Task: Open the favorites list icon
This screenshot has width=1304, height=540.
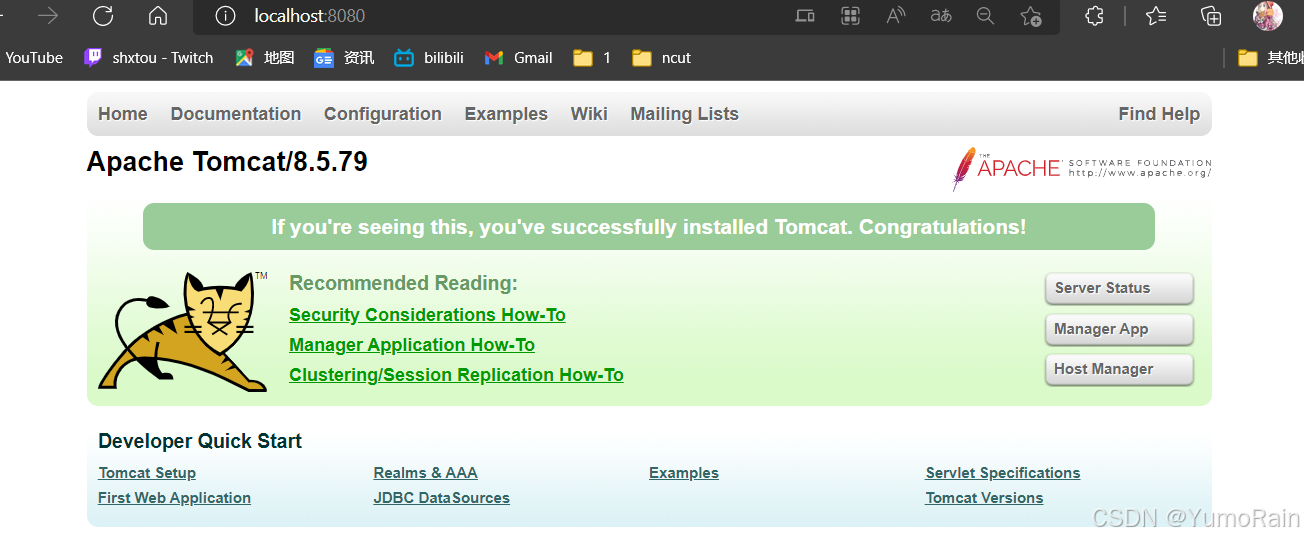Action: pyautogui.click(x=1156, y=16)
